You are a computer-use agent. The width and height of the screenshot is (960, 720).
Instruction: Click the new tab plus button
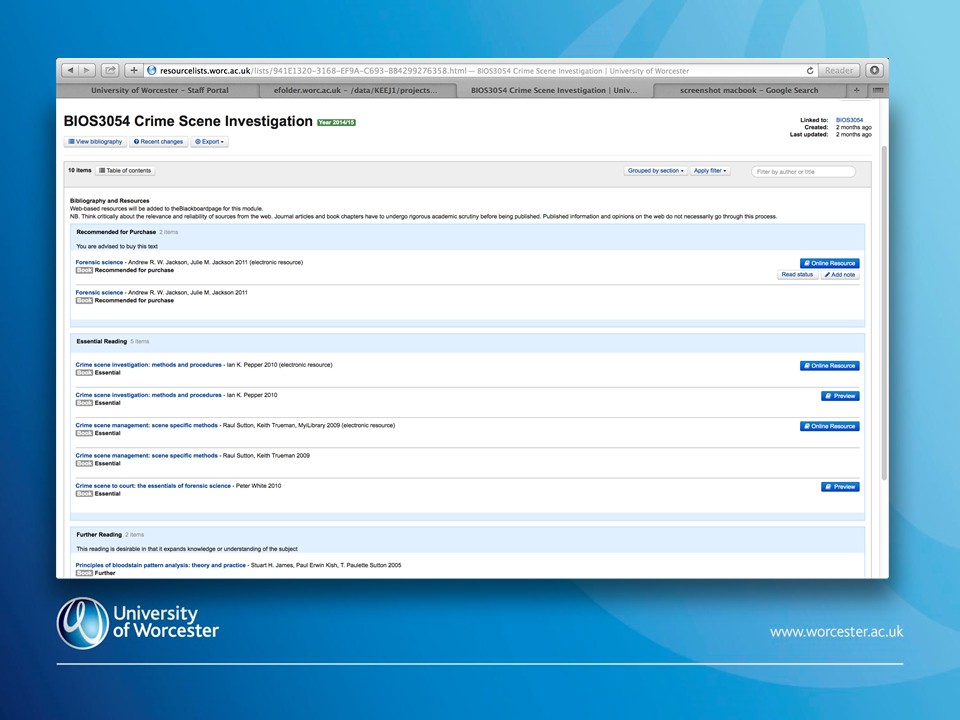(x=856, y=90)
